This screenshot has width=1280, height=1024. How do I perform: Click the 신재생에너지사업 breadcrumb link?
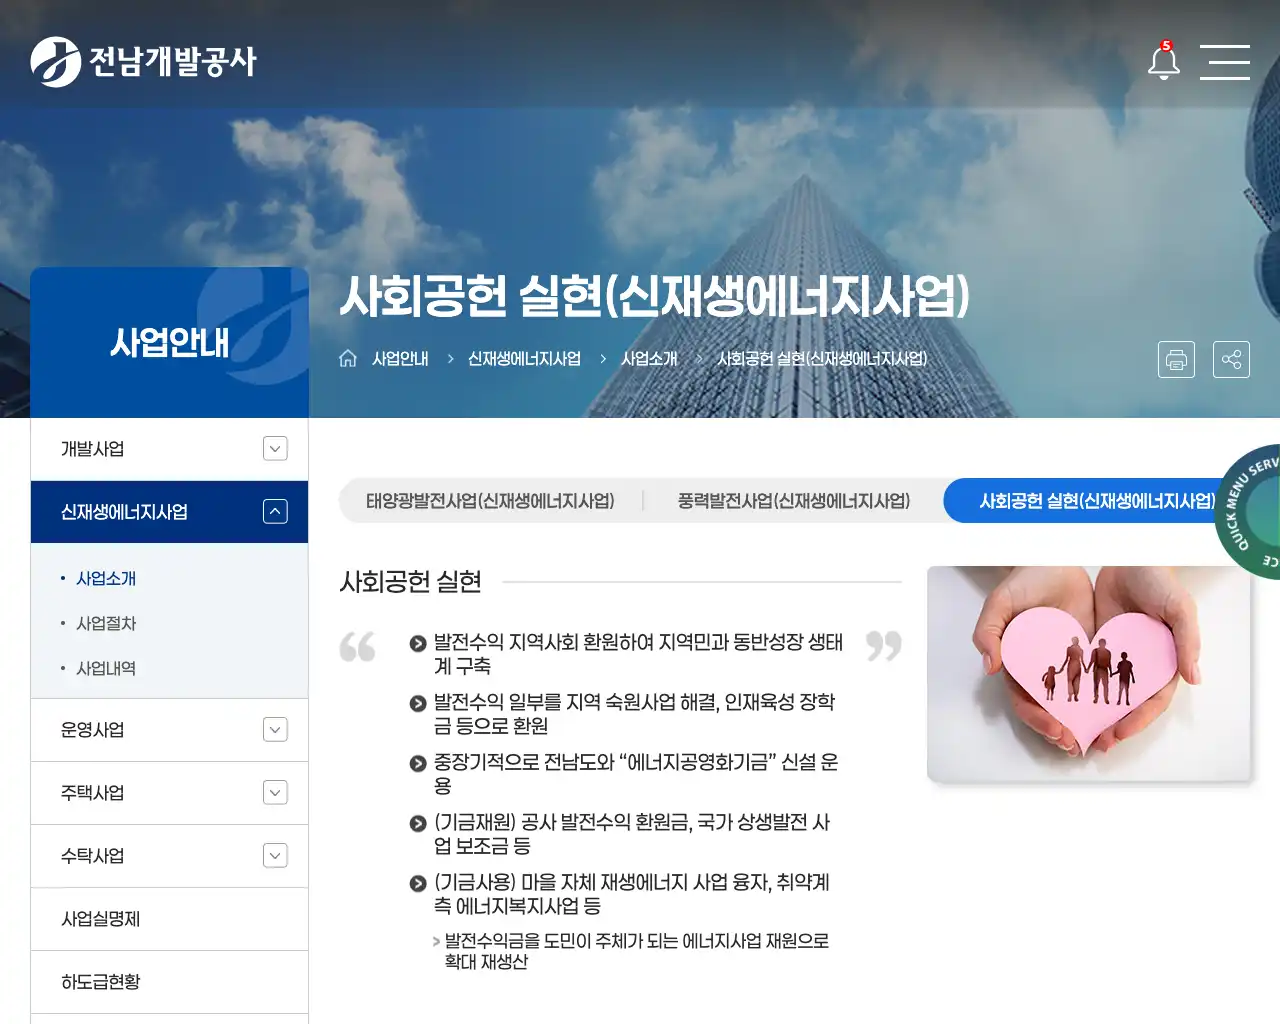tap(524, 359)
